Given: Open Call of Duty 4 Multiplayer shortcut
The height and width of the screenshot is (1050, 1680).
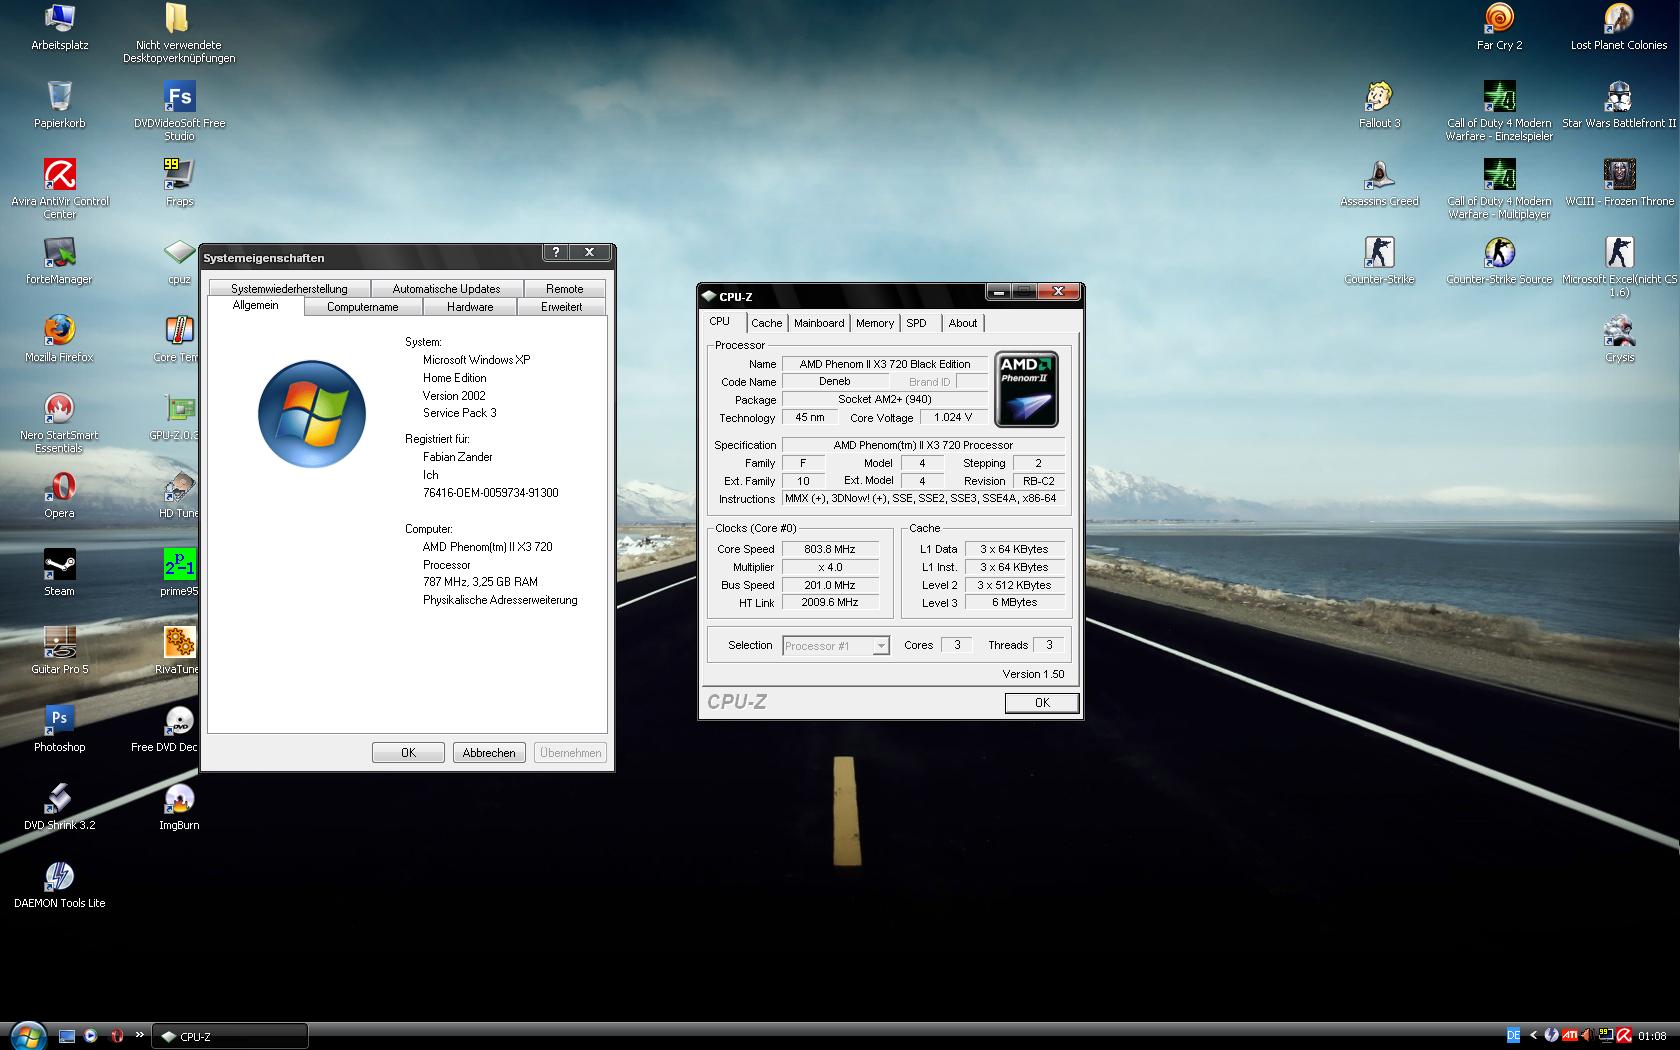Looking at the screenshot, I should click(1500, 189).
